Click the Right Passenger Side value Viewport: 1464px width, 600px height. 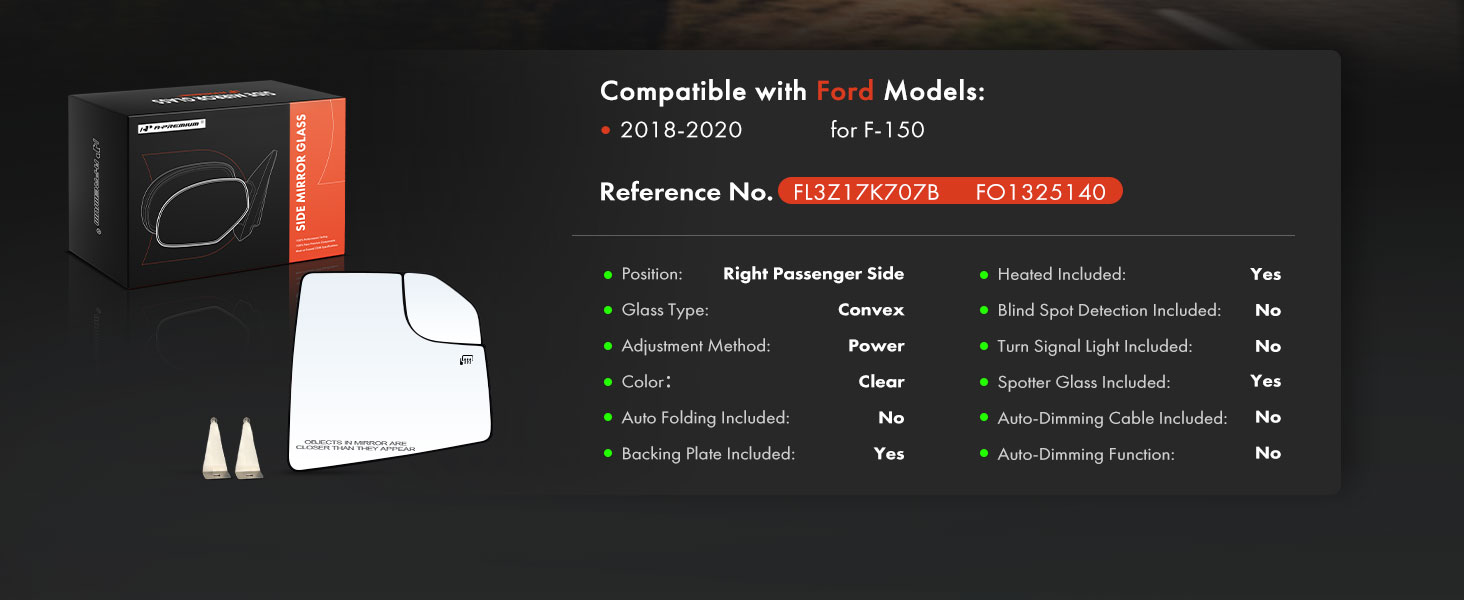[x=813, y=274]
